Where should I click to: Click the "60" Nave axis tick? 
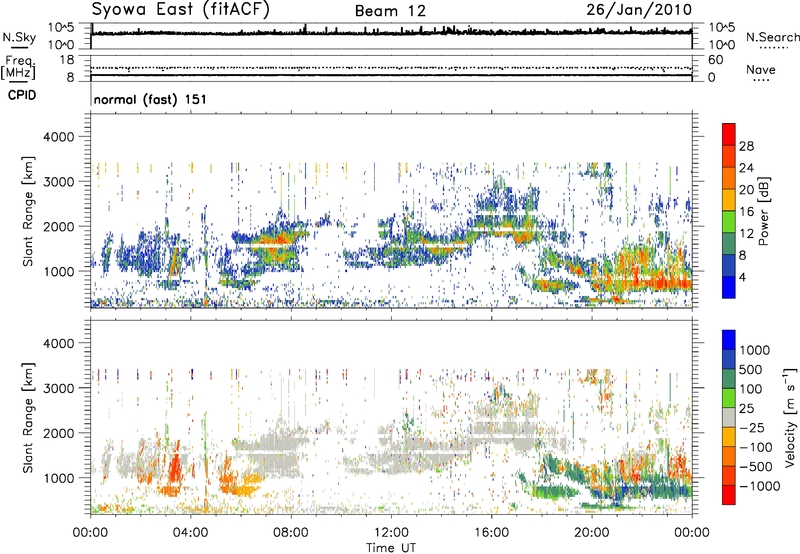(715, 60)
